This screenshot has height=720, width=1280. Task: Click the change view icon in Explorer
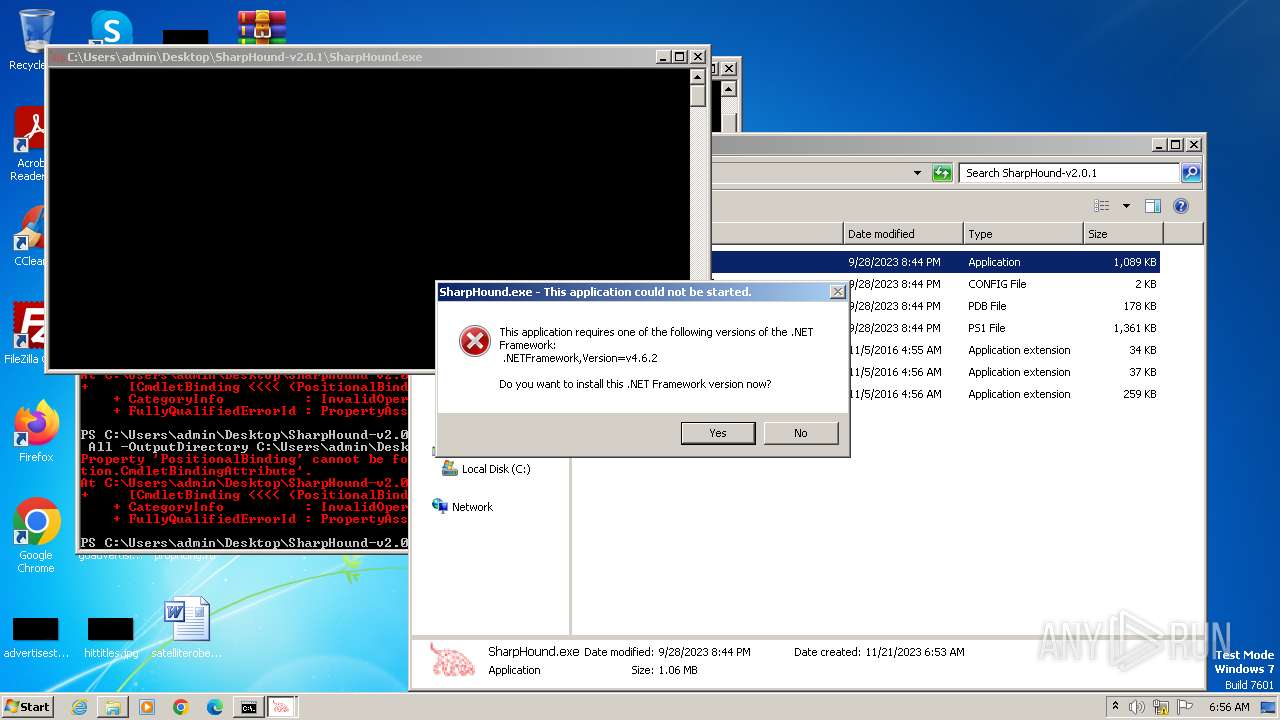(1101, 206)
